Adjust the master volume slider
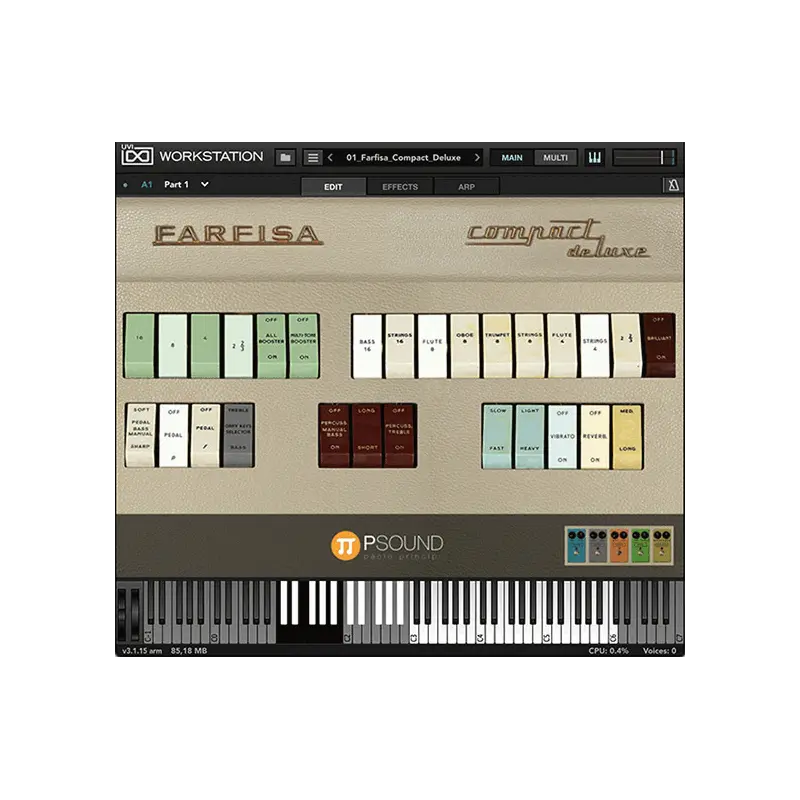Viewport: 800px width, 800px height. (645, 158)
